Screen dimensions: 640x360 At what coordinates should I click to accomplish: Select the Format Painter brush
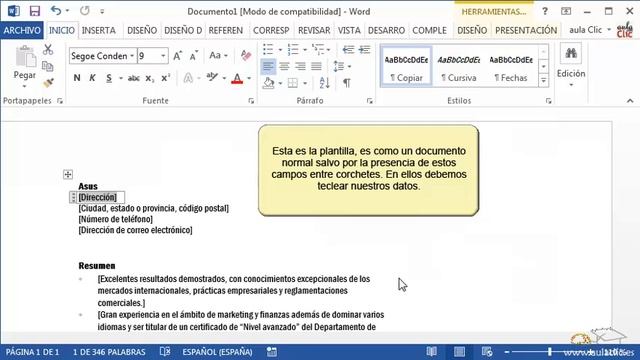(x=48, y=83)
